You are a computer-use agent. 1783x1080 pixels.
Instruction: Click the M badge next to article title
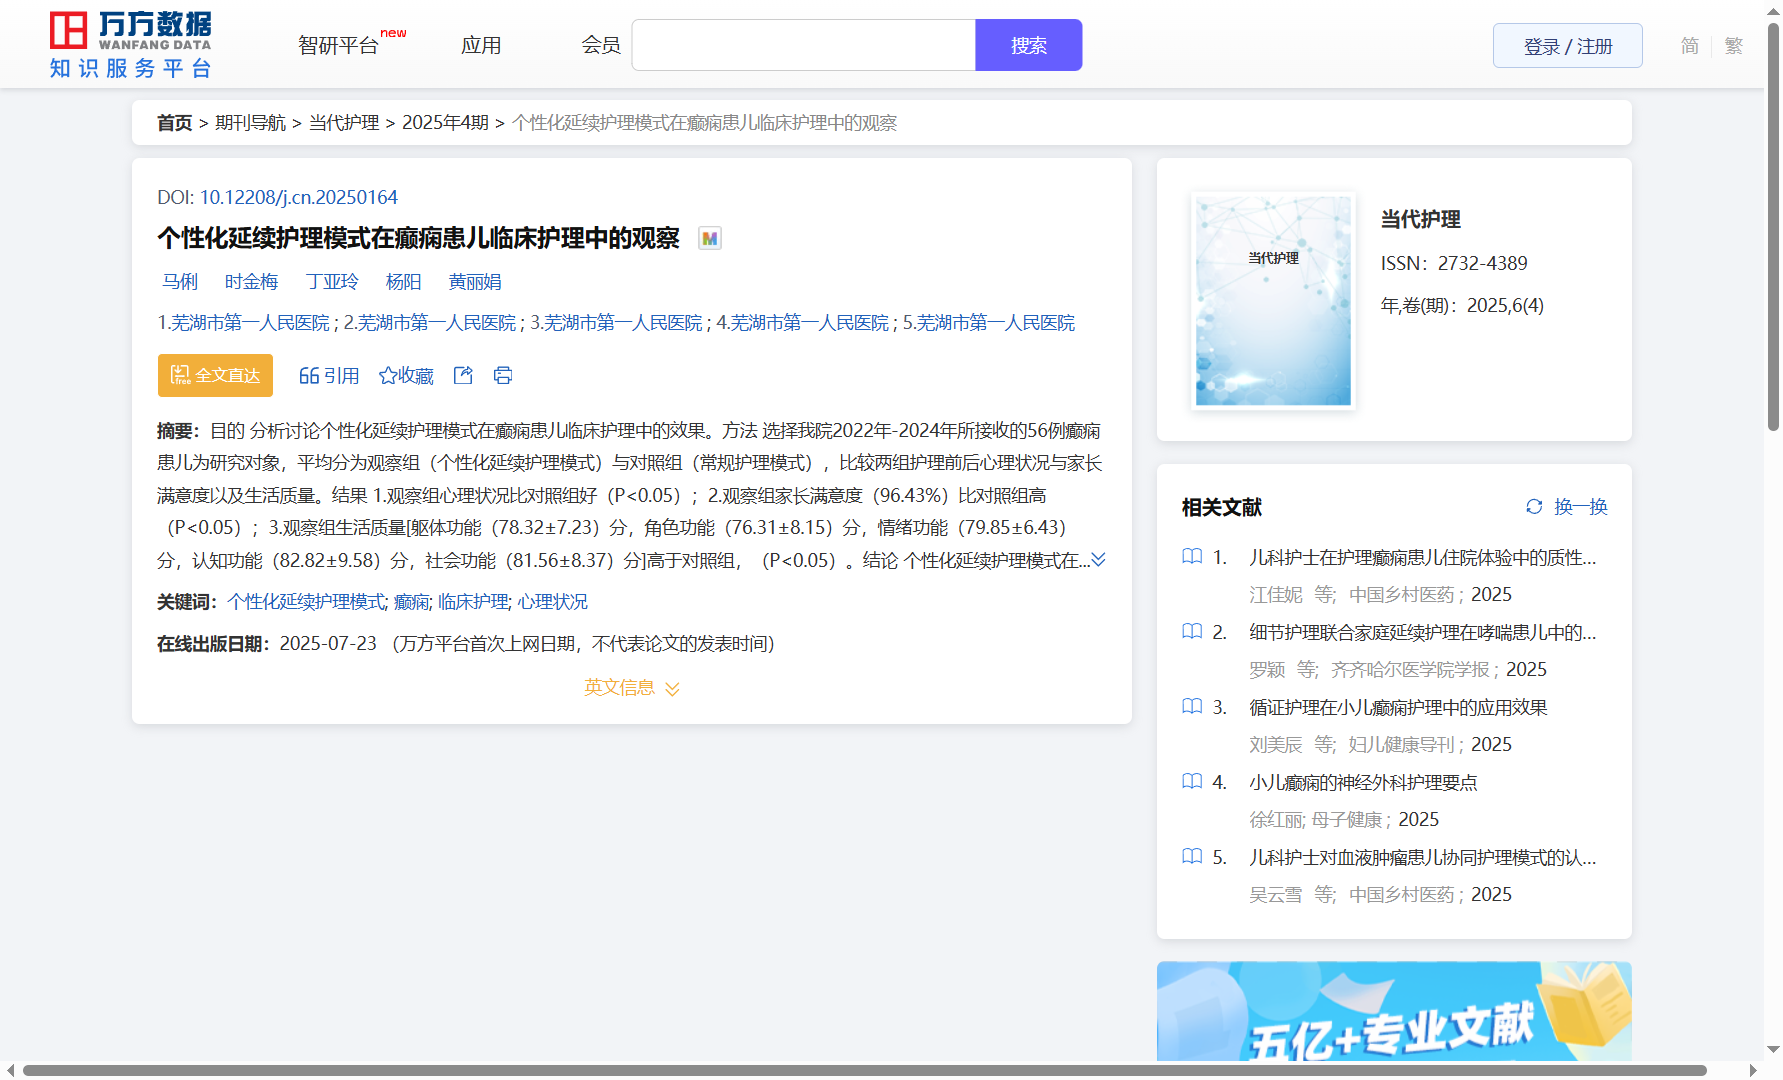710,239
